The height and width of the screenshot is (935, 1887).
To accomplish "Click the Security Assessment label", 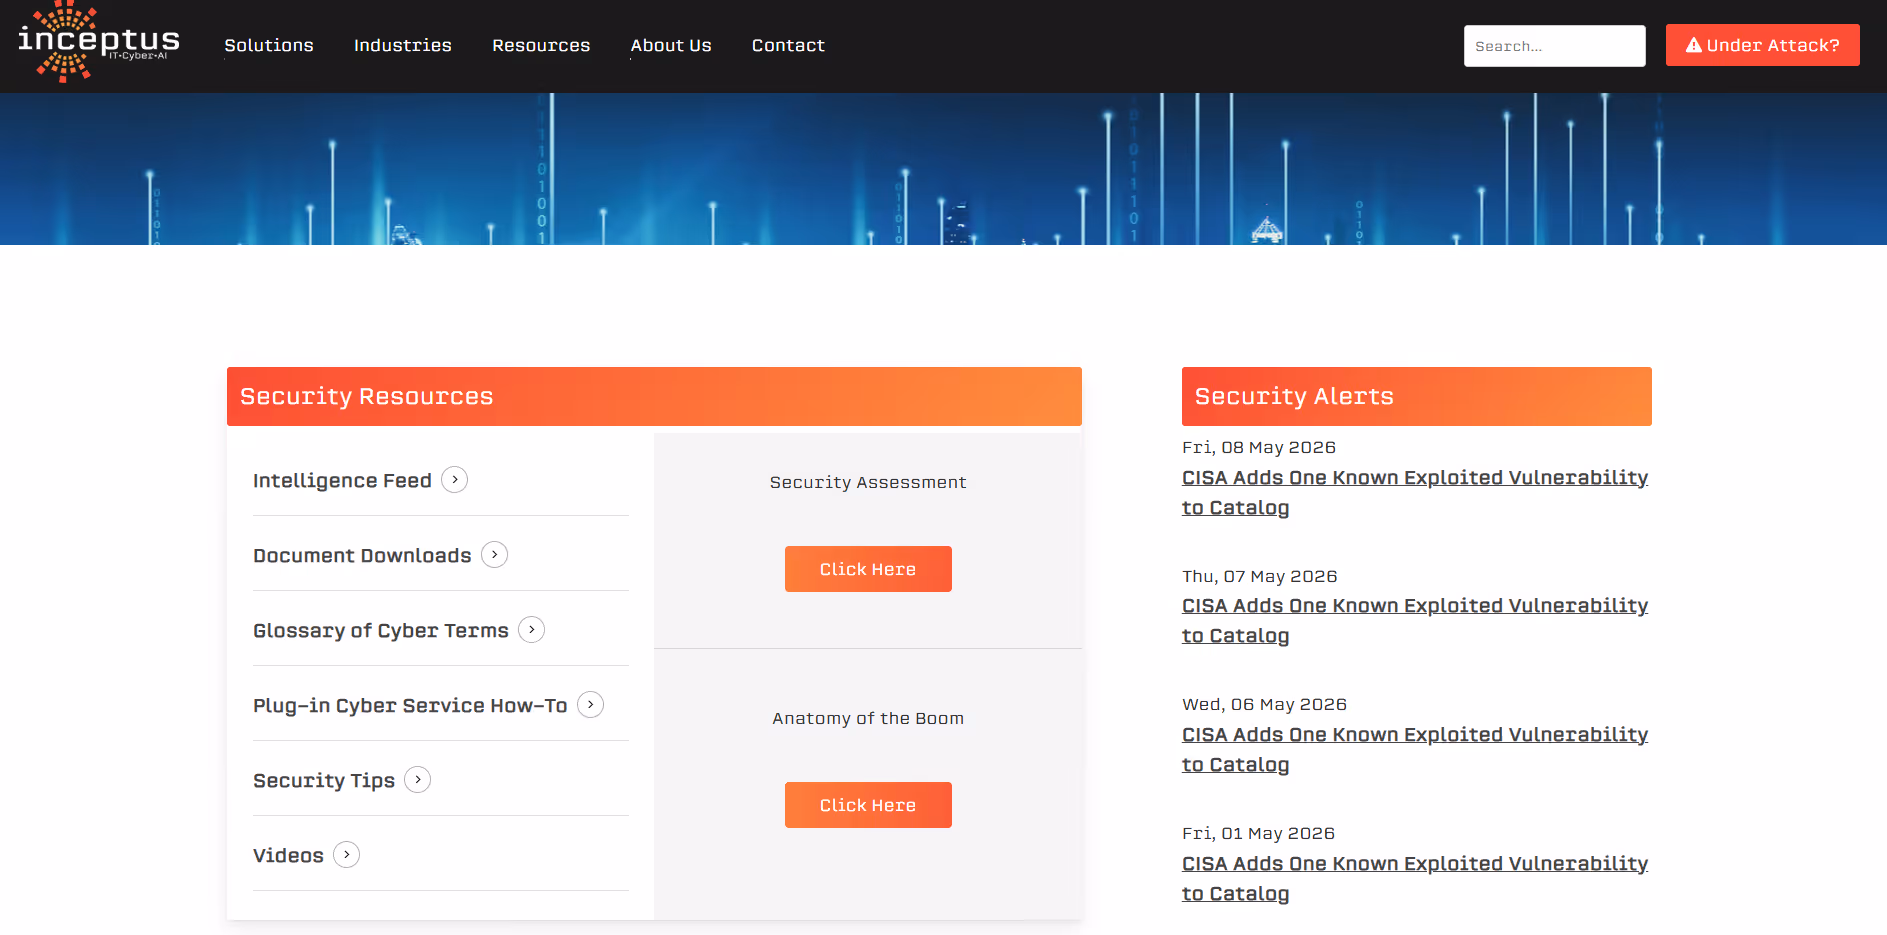I will [x=868, y=483].
